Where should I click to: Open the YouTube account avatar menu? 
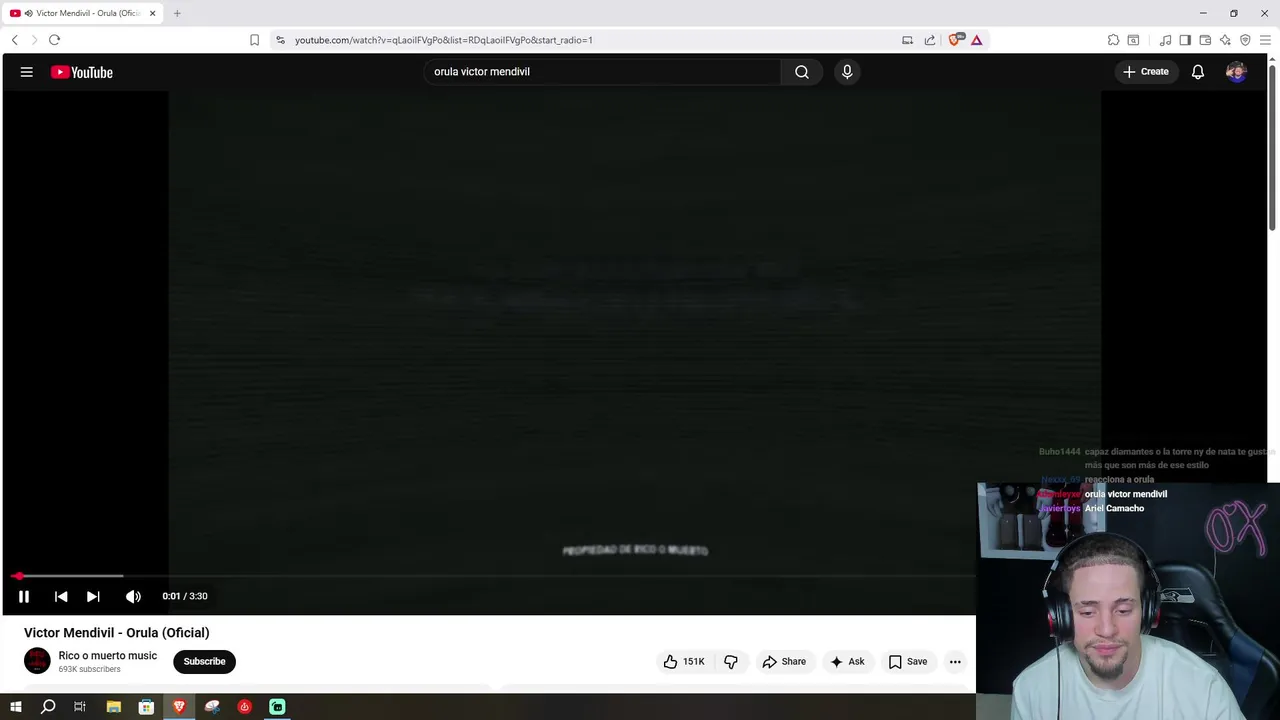tap(1236, 72)
